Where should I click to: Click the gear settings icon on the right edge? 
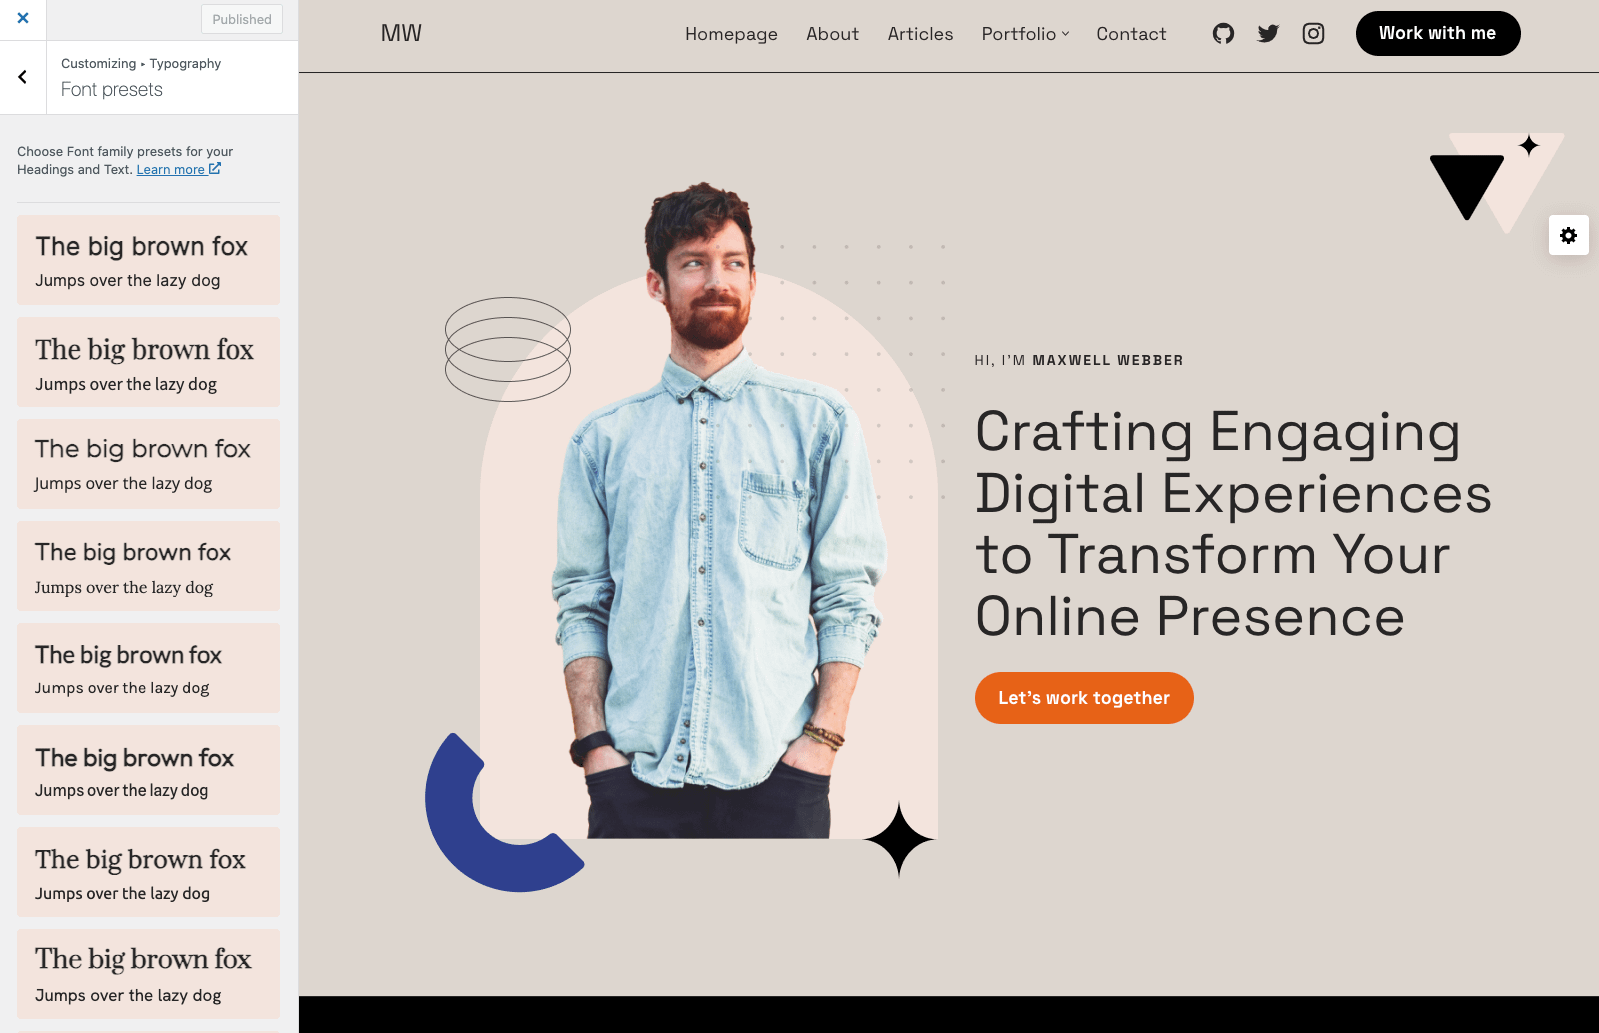point(1568,235)
